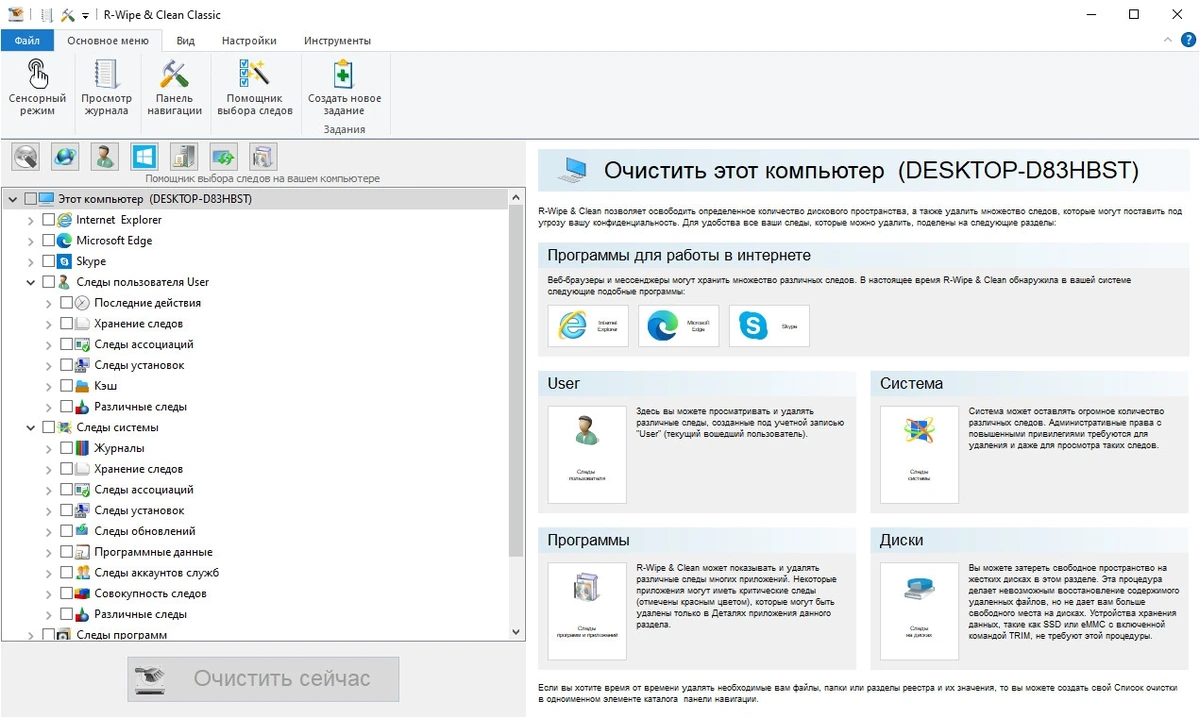Image resolution: width=1200 pixels, height=718 pixels.
Task: Select Различные следы under system traces
Action: click(x=140, y=614)
